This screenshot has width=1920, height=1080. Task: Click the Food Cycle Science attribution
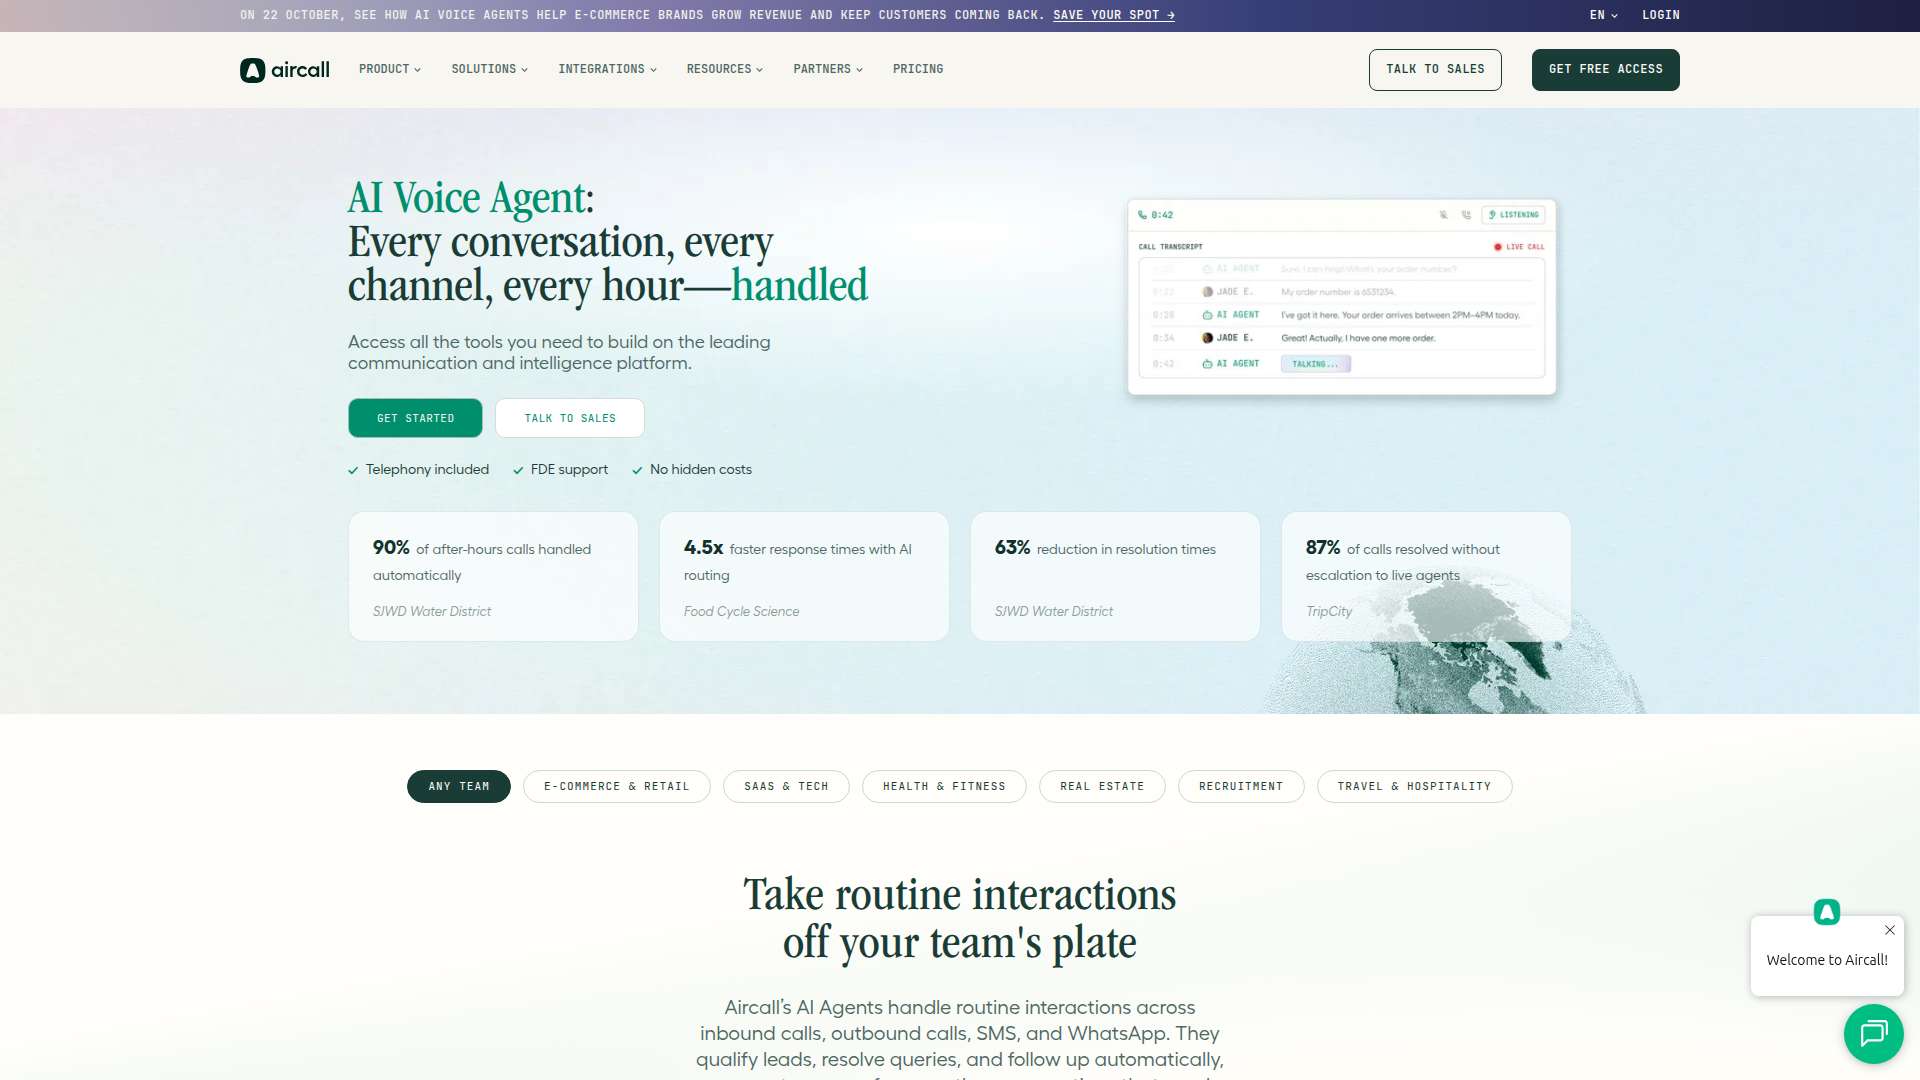(741, 612)
